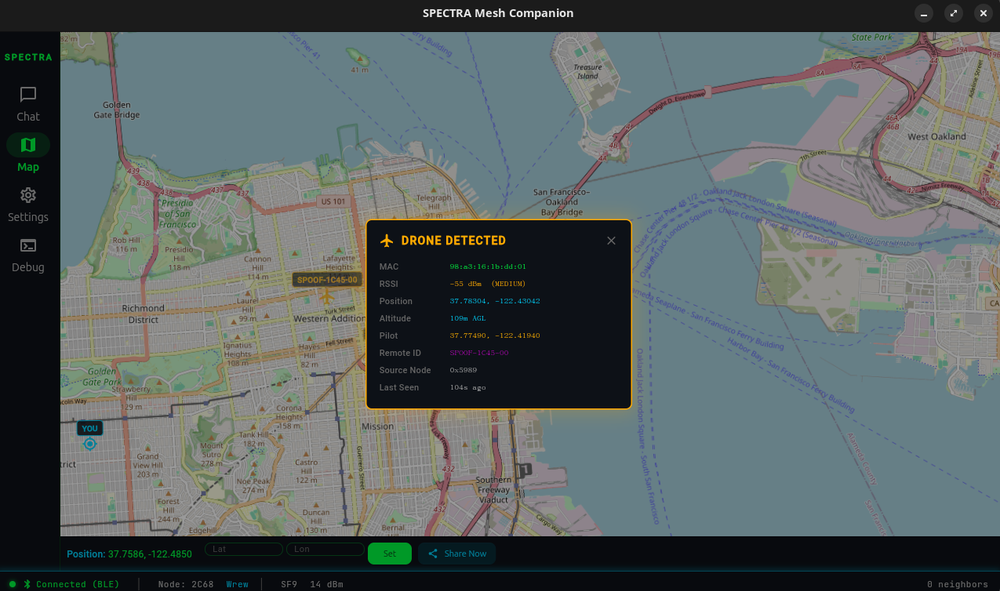Click the drone MAC address value
Image resolution: width=1000 pixels, height=591 pixels.
pos(488,267)
